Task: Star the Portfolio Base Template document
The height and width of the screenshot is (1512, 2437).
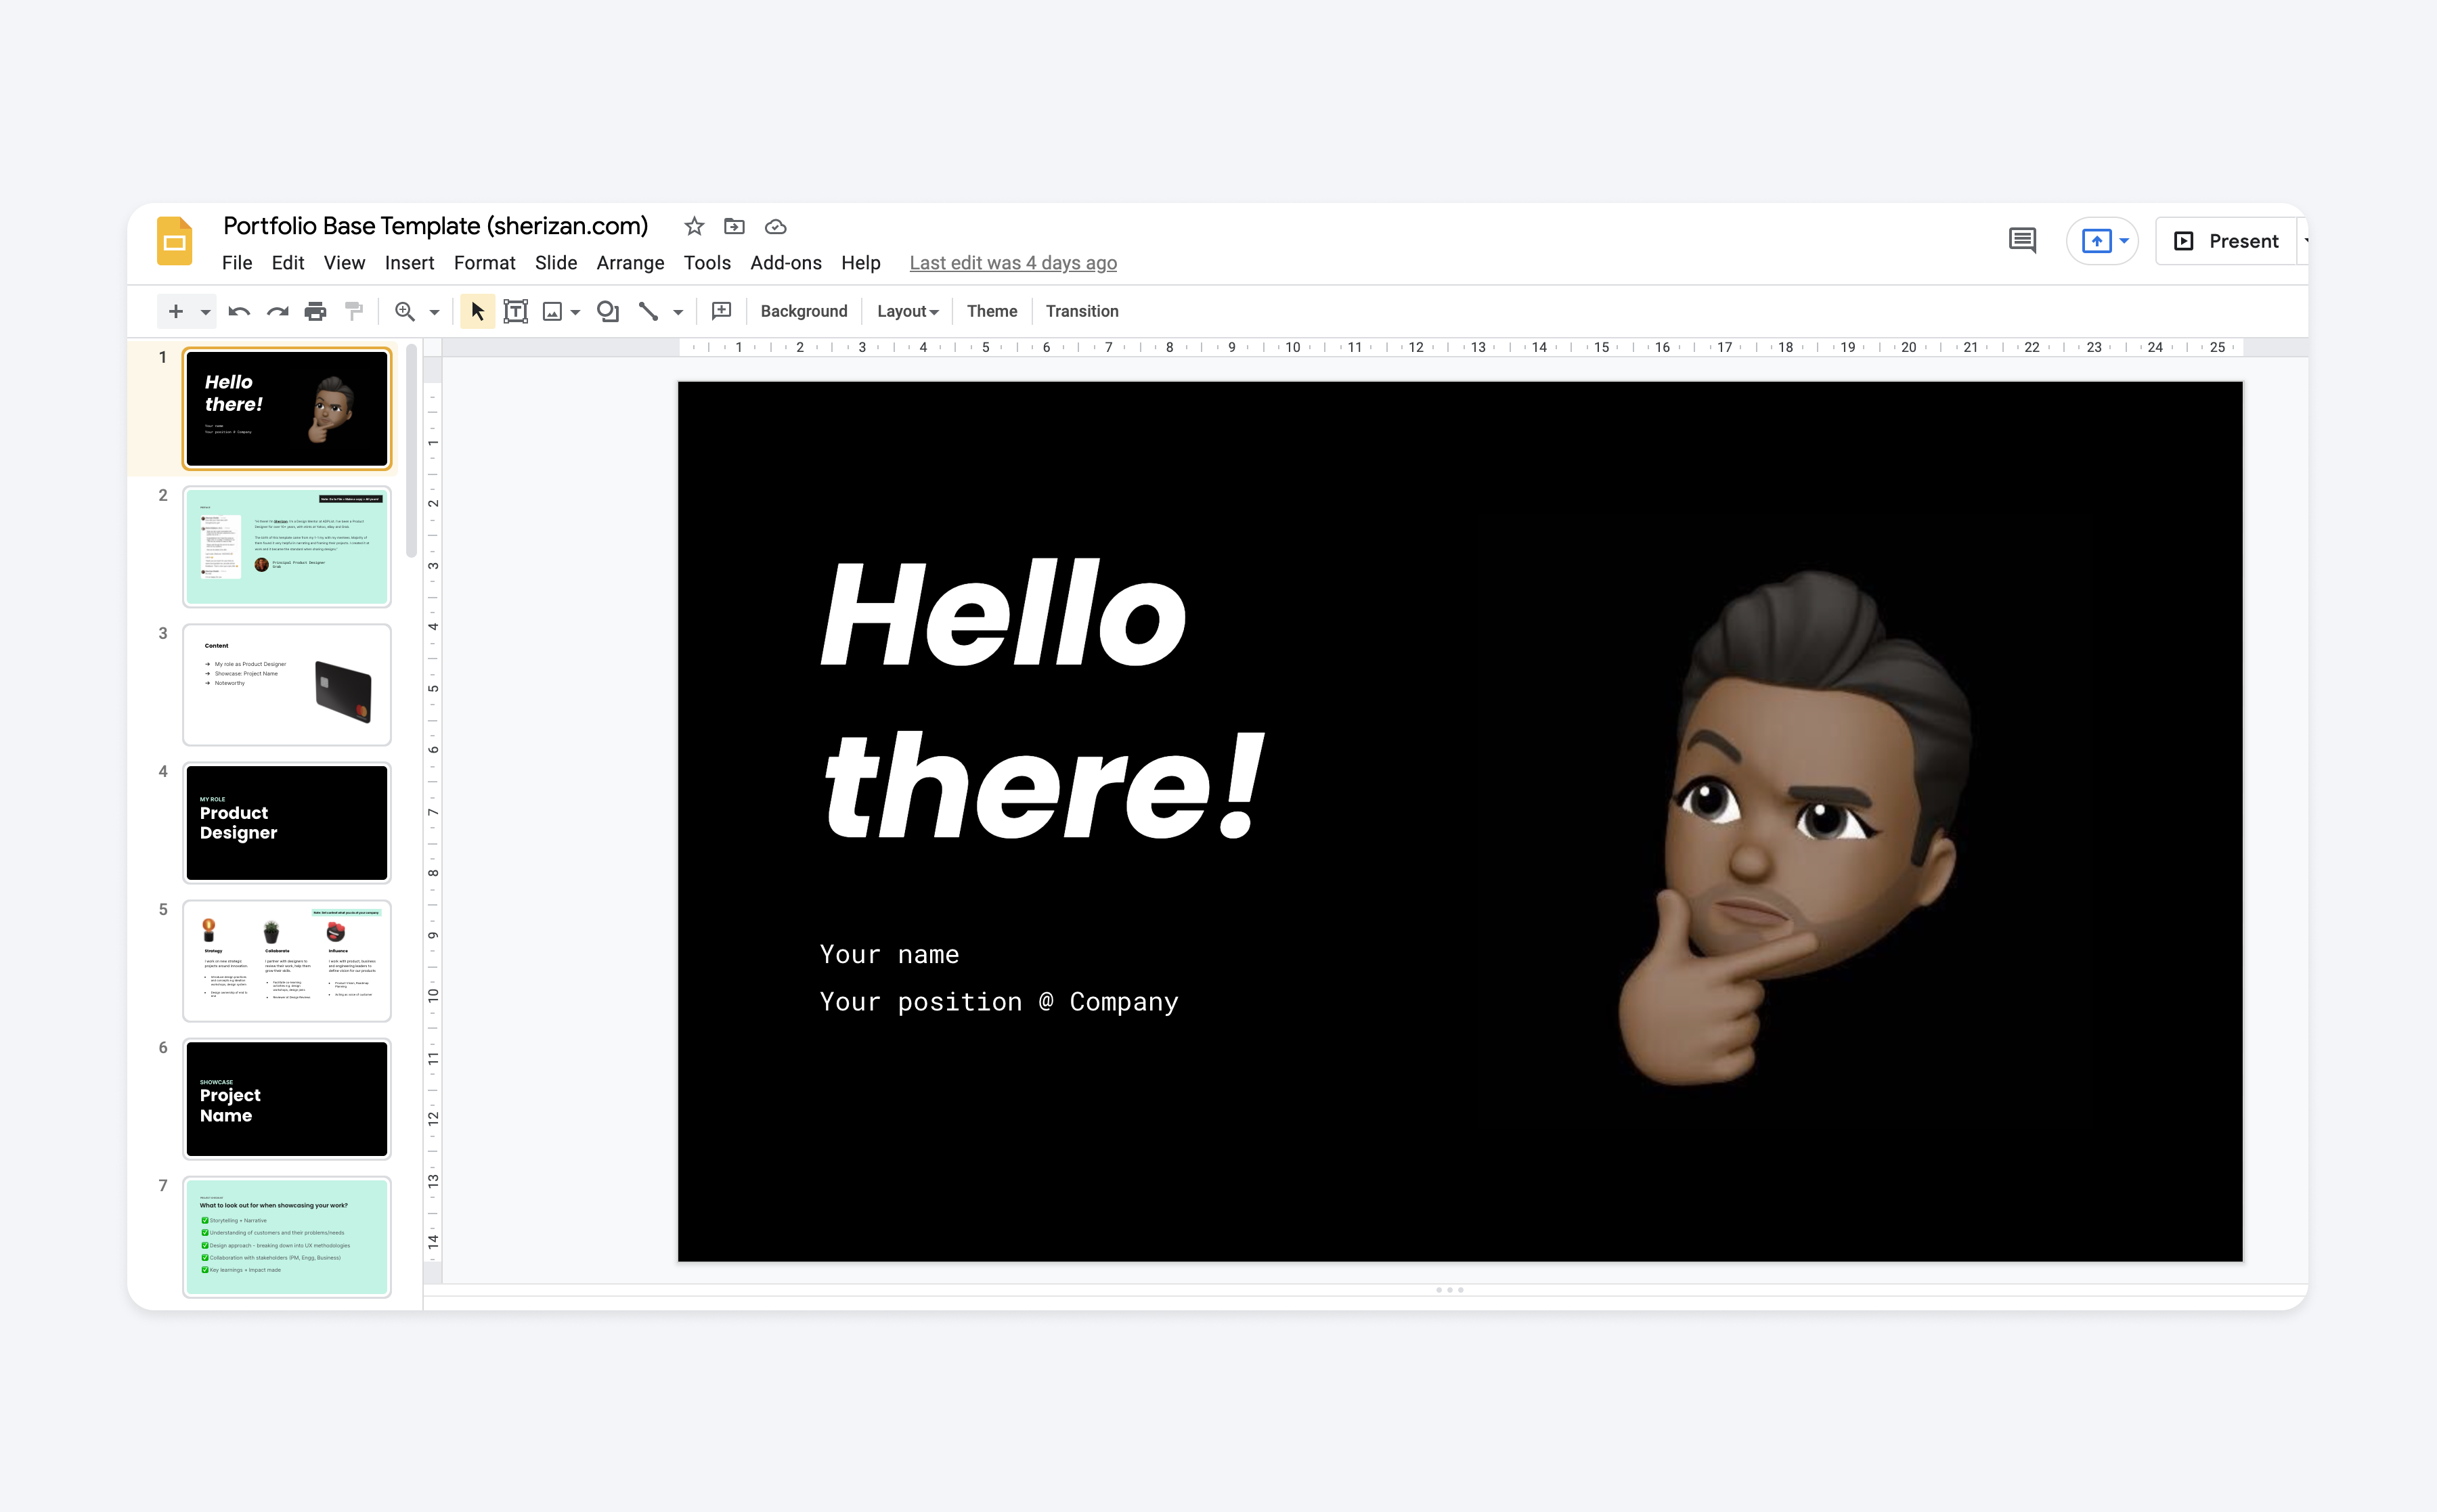Action: [694, 226]
